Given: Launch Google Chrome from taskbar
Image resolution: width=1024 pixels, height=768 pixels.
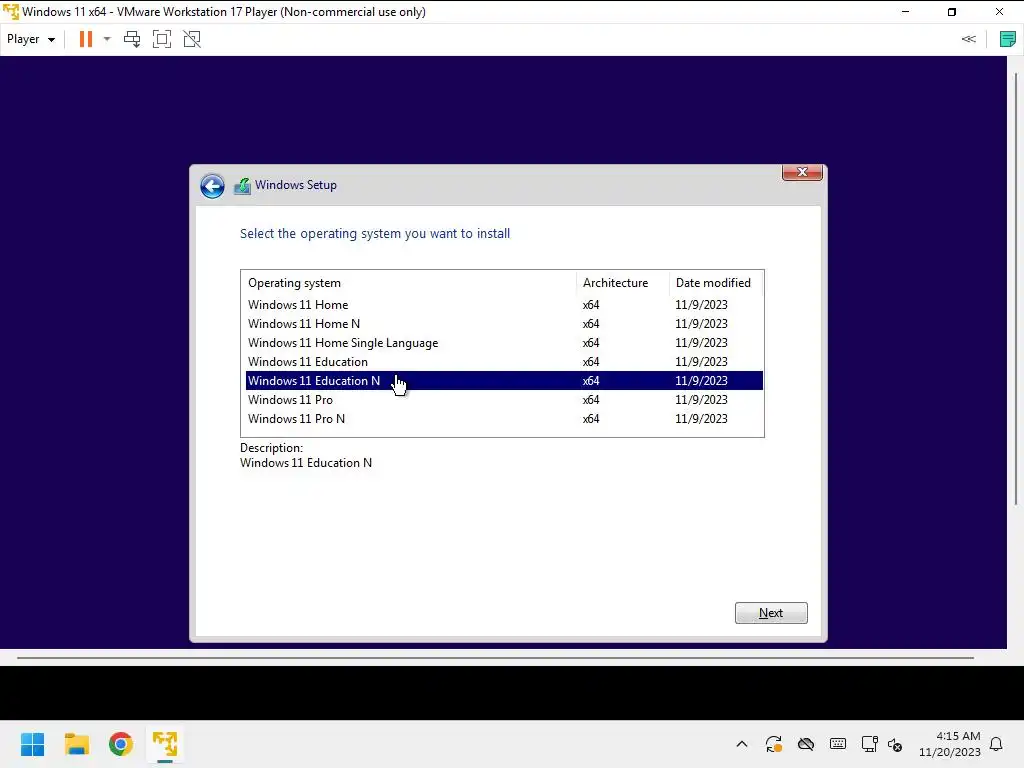Looking at the screenshot, I should (x=121, y=744).
